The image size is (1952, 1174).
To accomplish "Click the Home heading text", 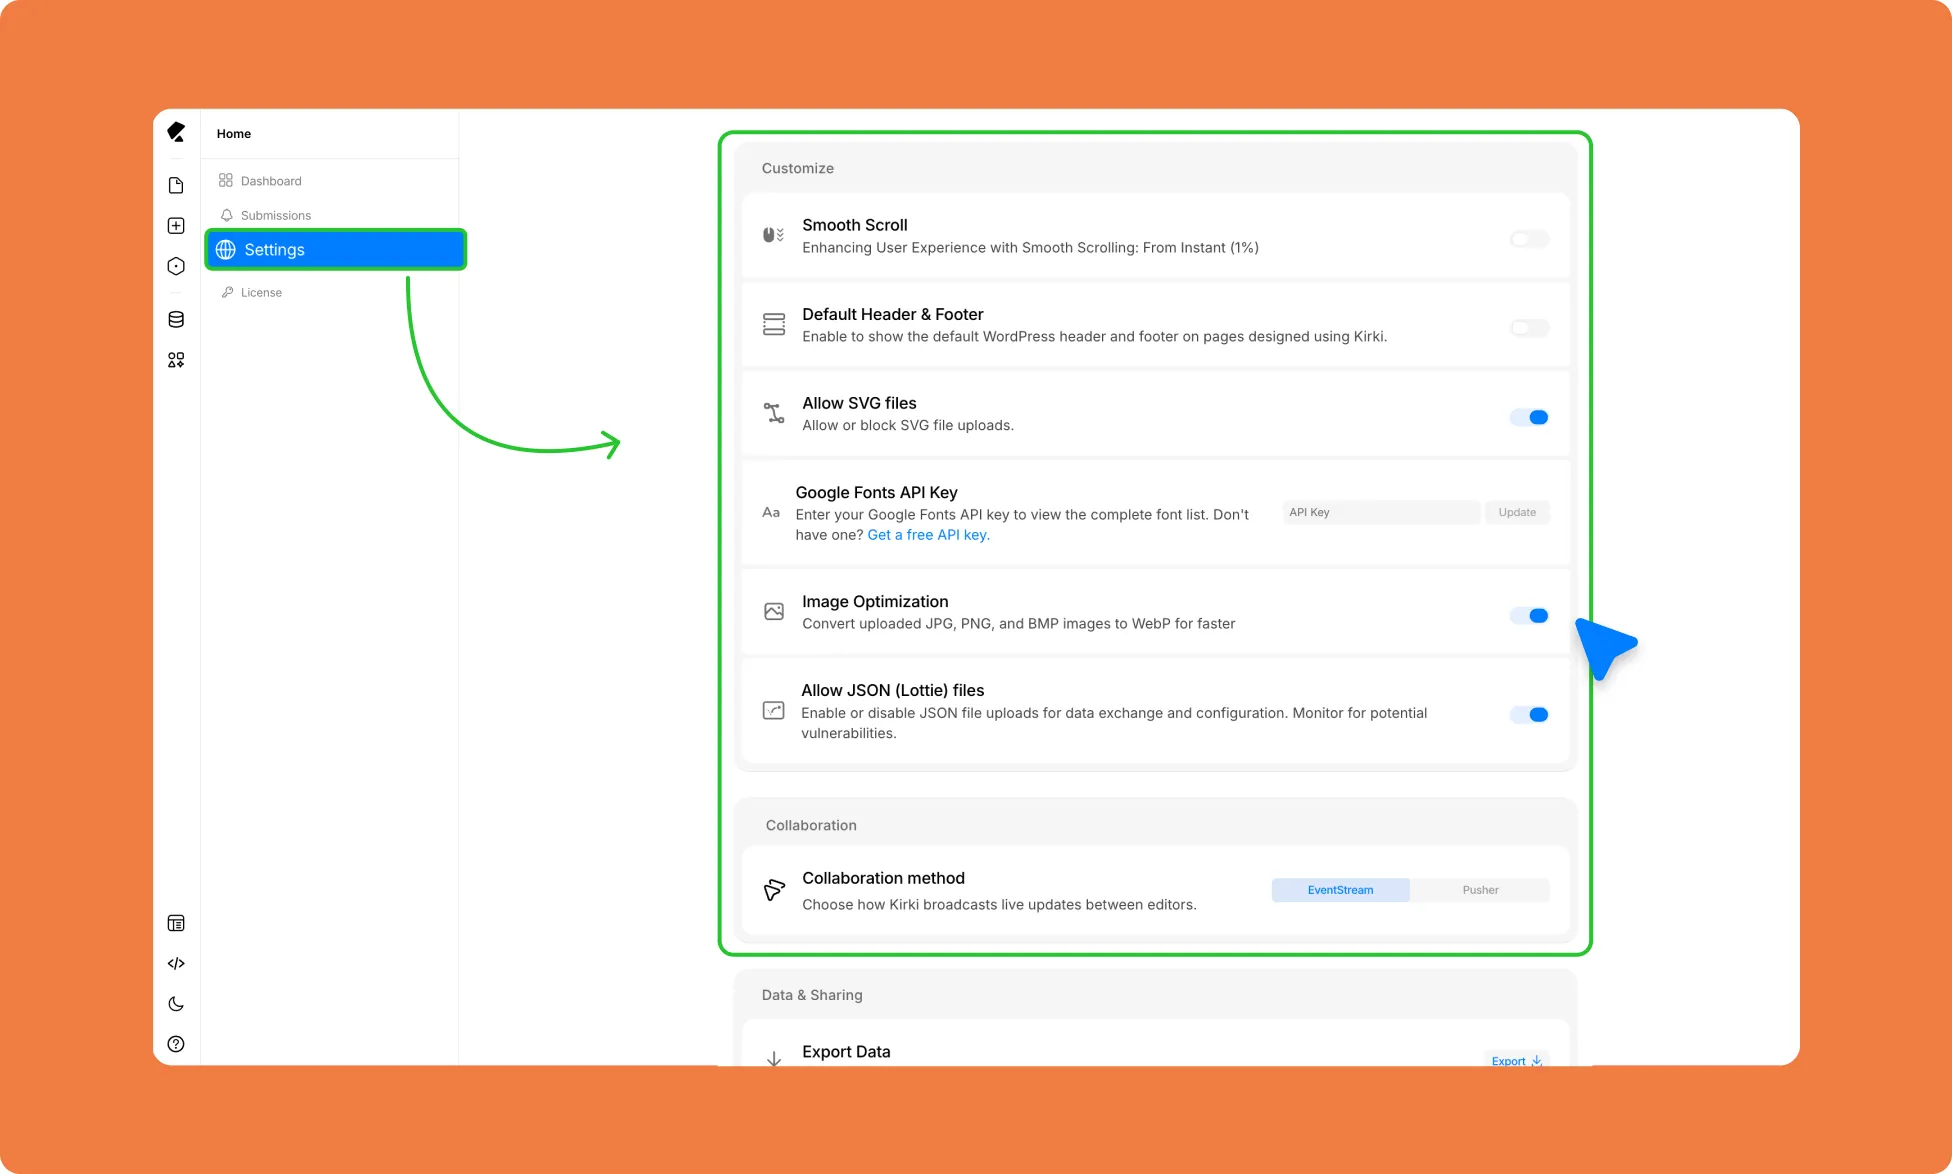I will (x=234, y=134).
